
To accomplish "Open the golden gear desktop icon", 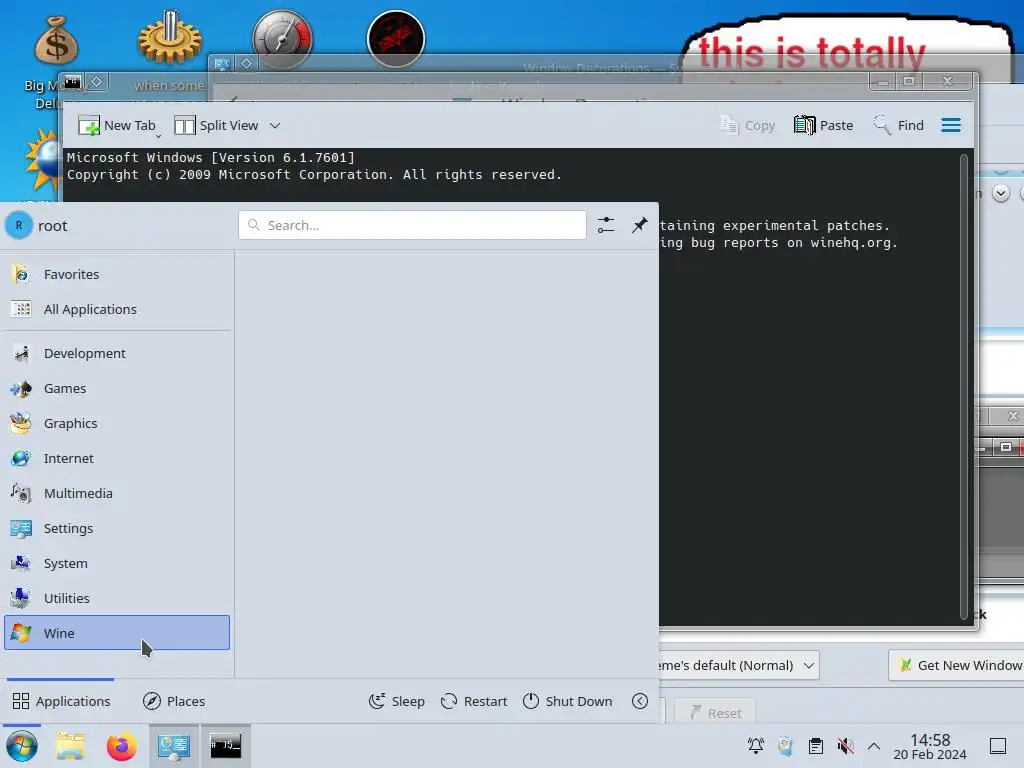I will click(170, 39).
